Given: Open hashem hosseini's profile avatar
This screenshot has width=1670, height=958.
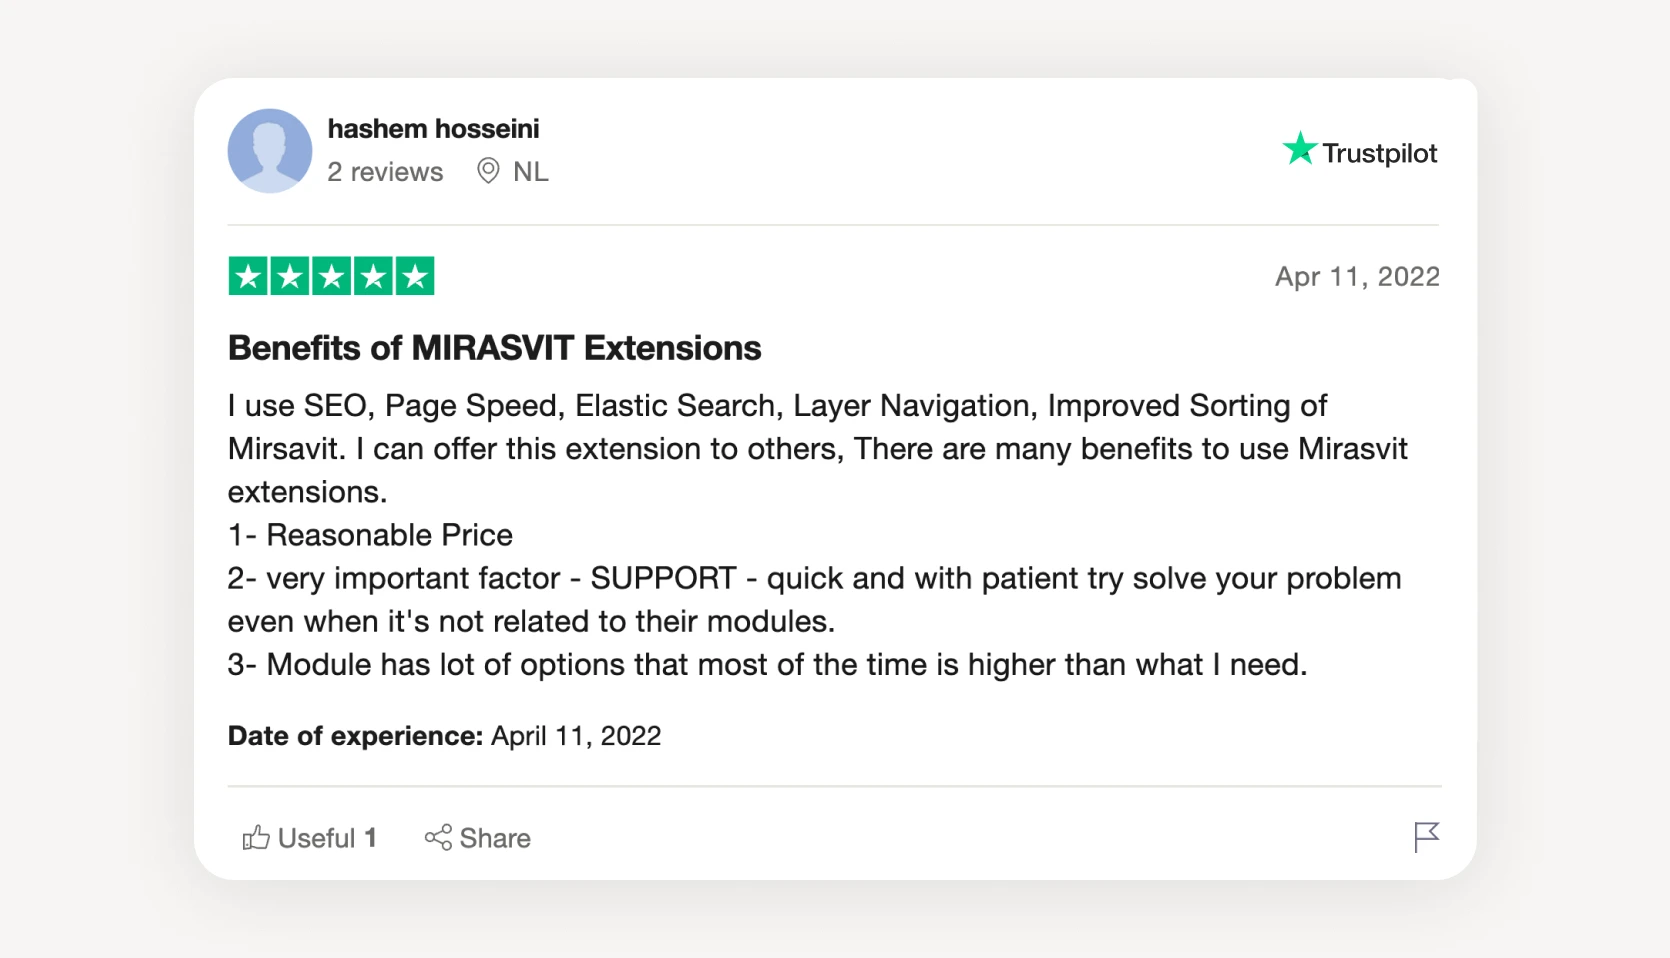Looking at the screenshot, I should tap(269, 150).
